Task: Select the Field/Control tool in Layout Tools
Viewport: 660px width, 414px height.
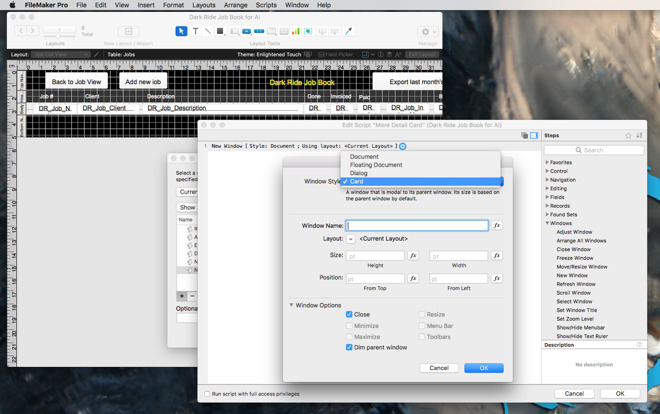Action: pyautogui.click(x=234, y=32)
